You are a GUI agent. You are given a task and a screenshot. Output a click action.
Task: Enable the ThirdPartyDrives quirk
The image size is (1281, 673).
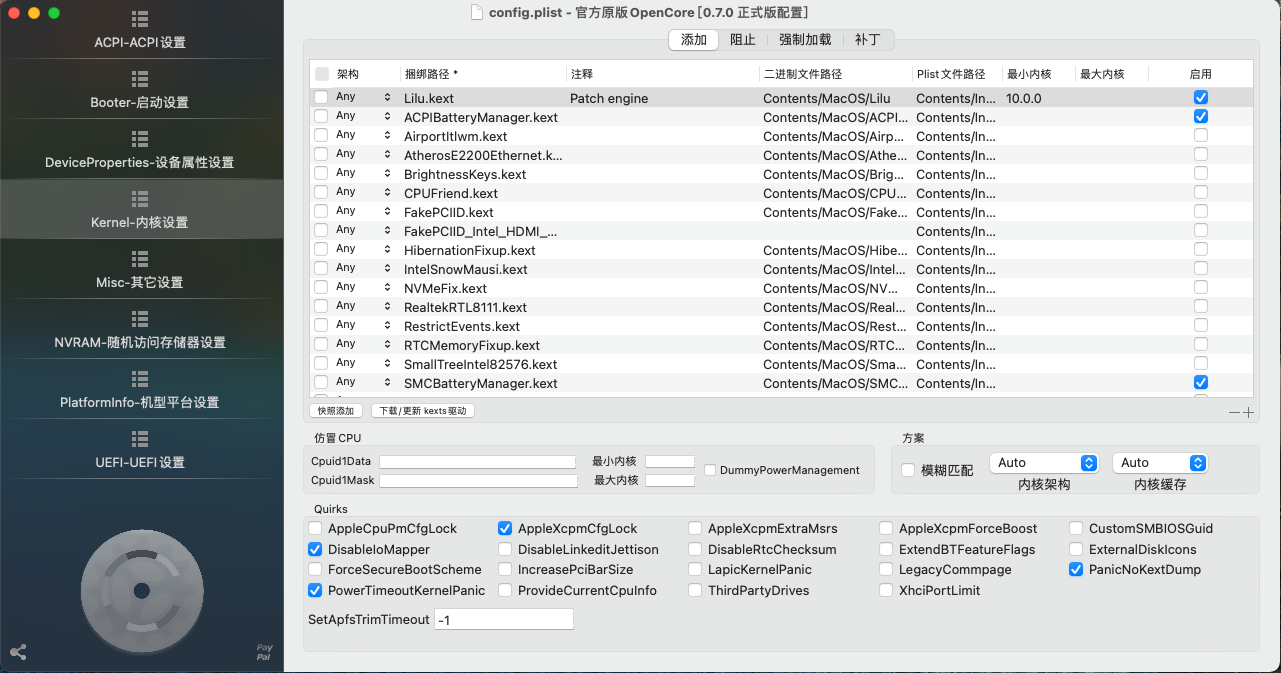pyautogui.click(x=695, y=590)
